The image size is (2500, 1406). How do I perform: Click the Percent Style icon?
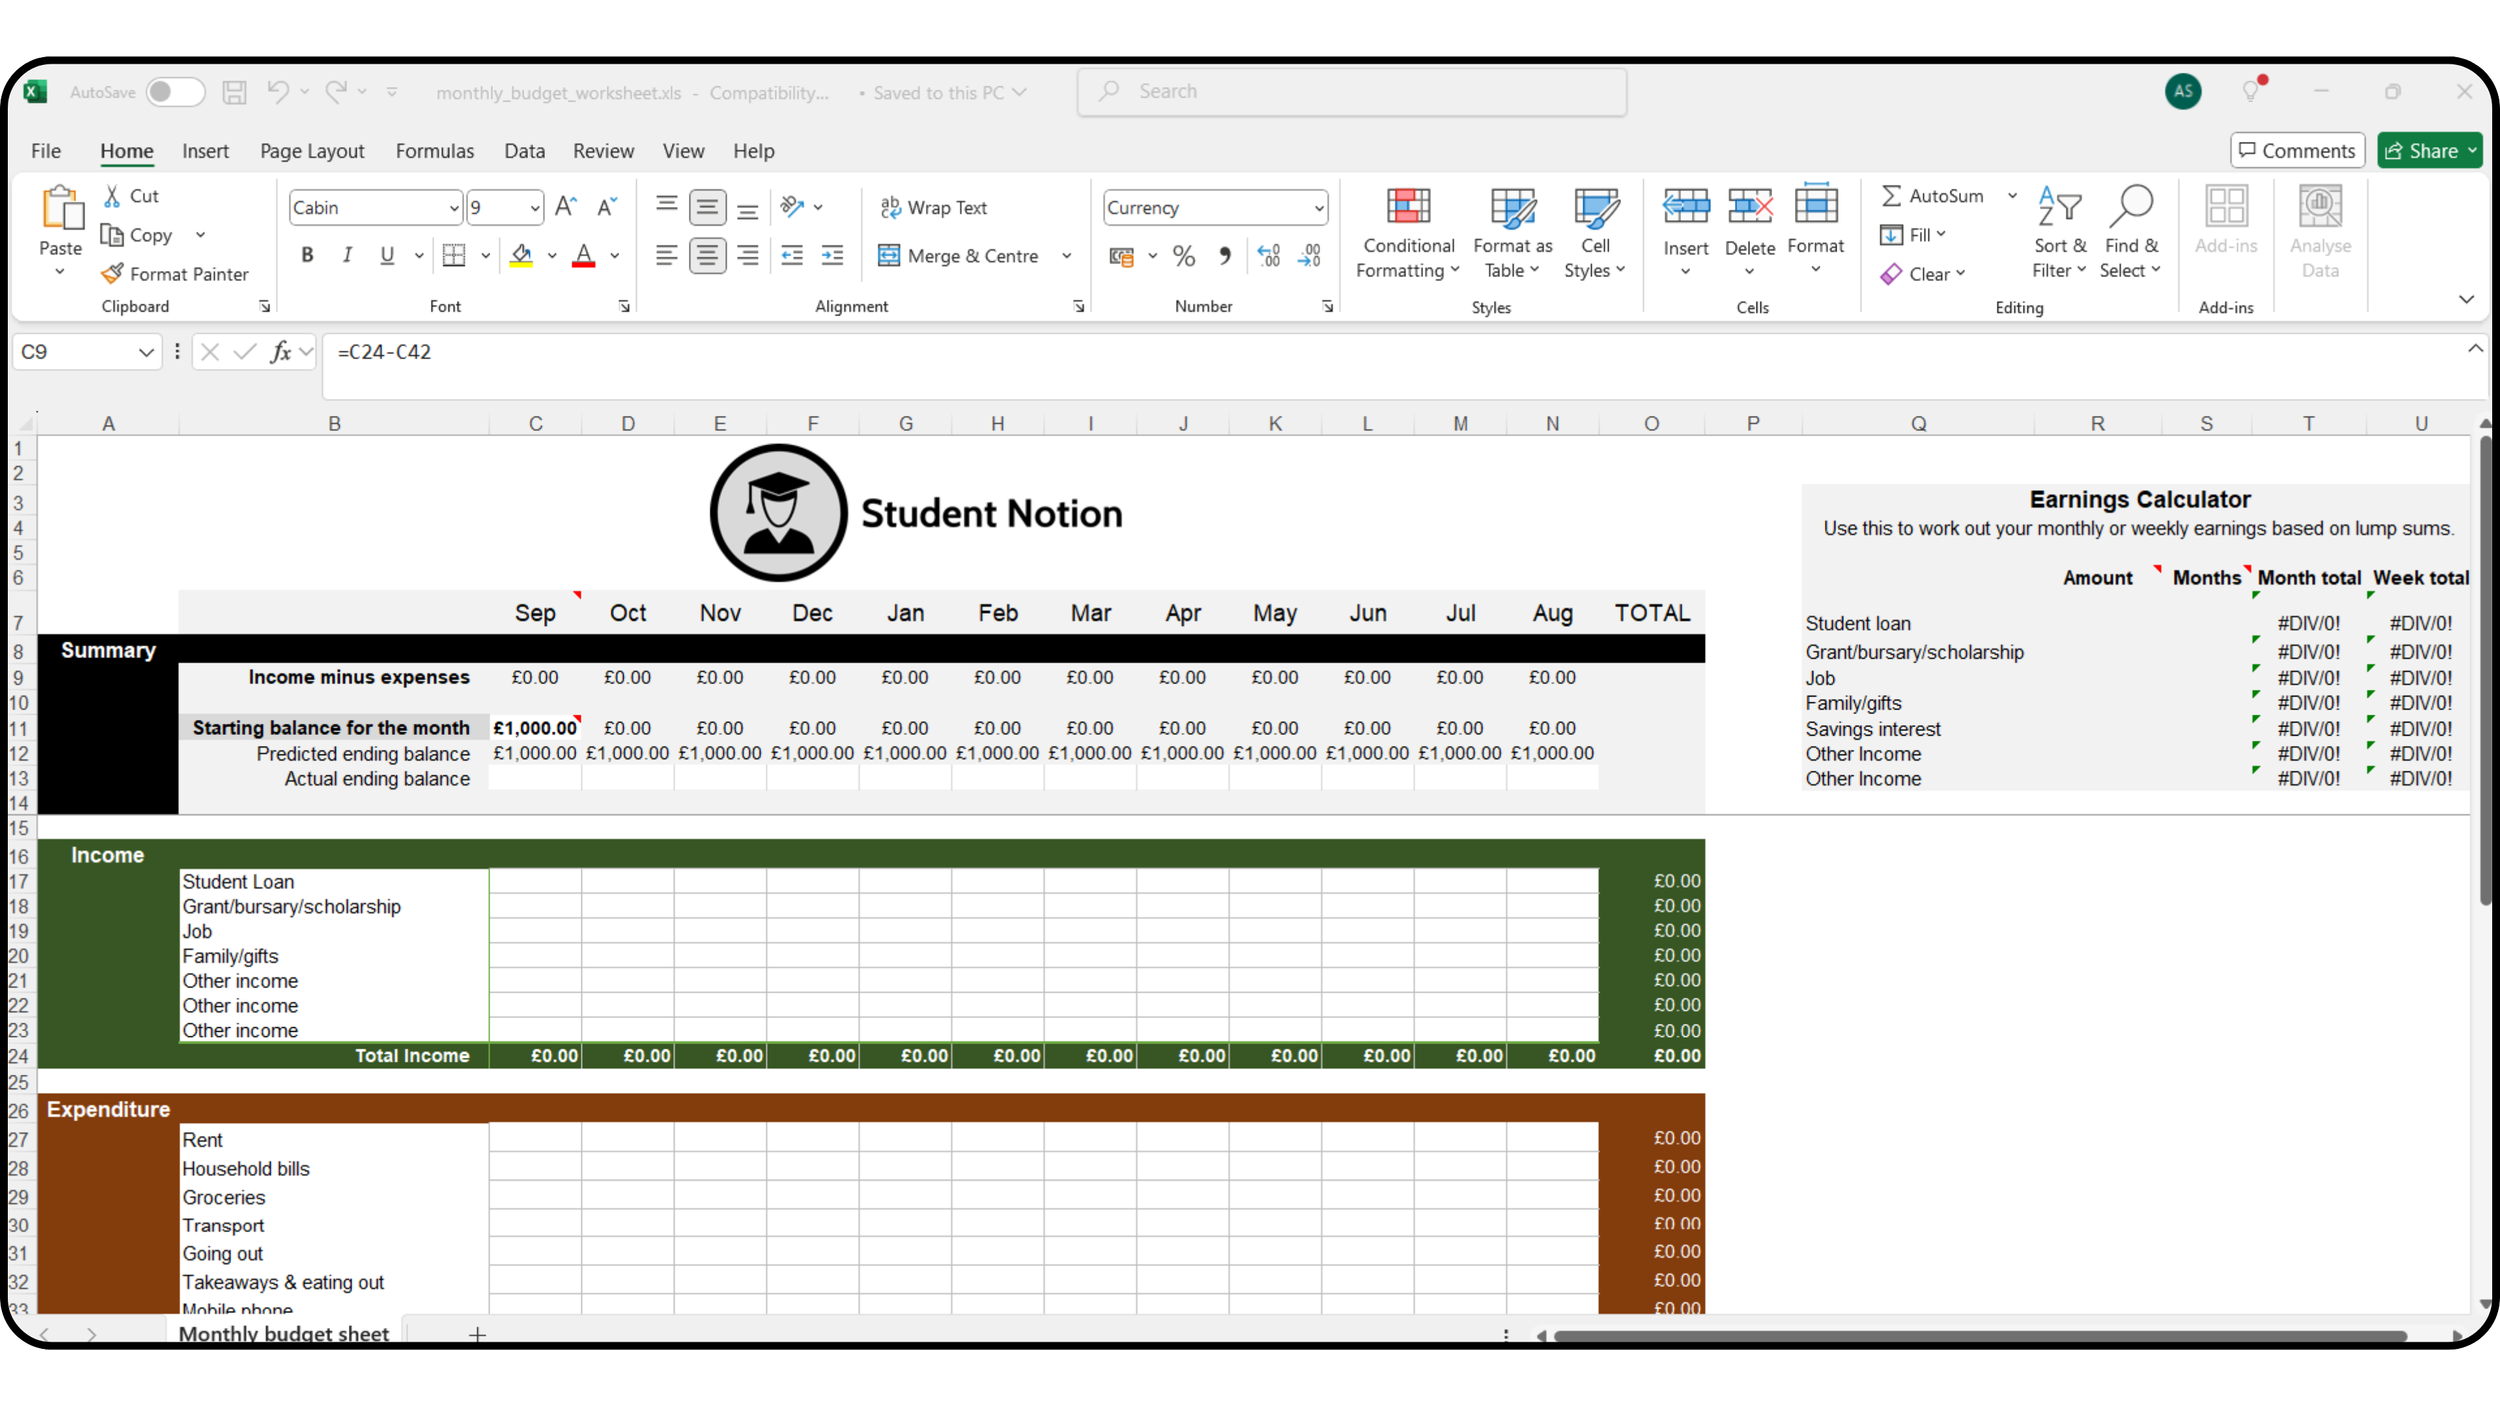(1184, 256)
